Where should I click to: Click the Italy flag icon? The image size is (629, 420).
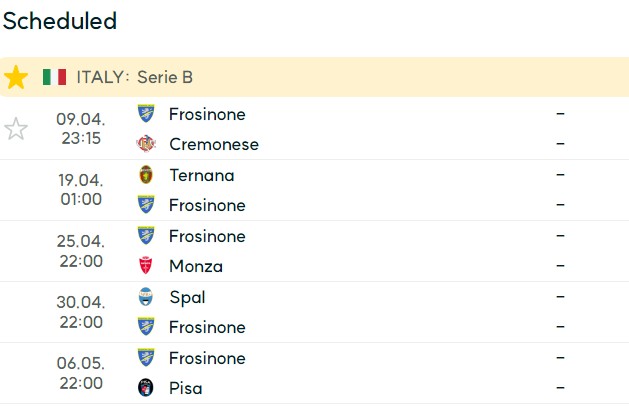[55, 77]
